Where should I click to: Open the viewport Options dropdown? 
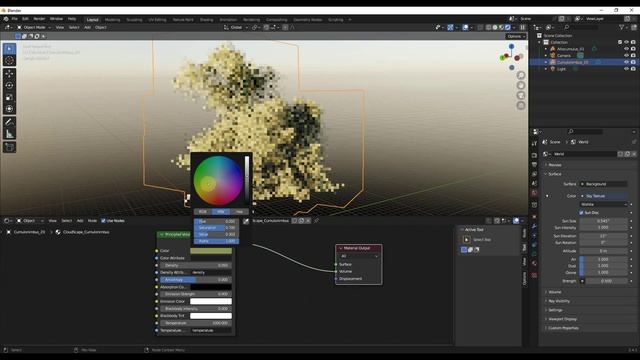516,36
